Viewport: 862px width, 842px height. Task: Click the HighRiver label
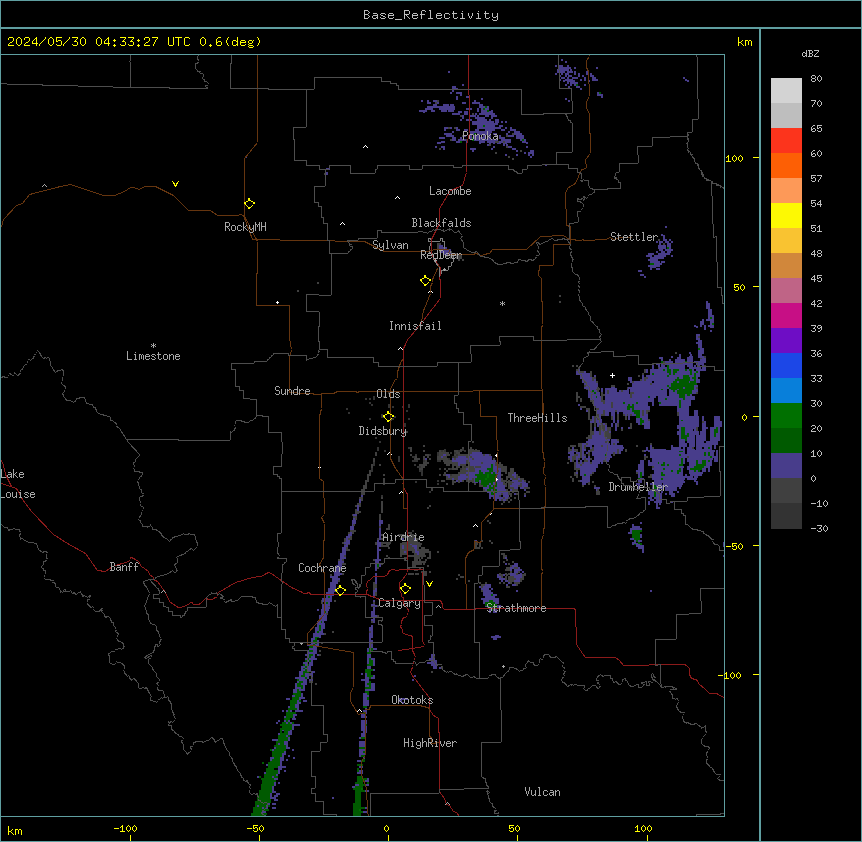(430, 743)
